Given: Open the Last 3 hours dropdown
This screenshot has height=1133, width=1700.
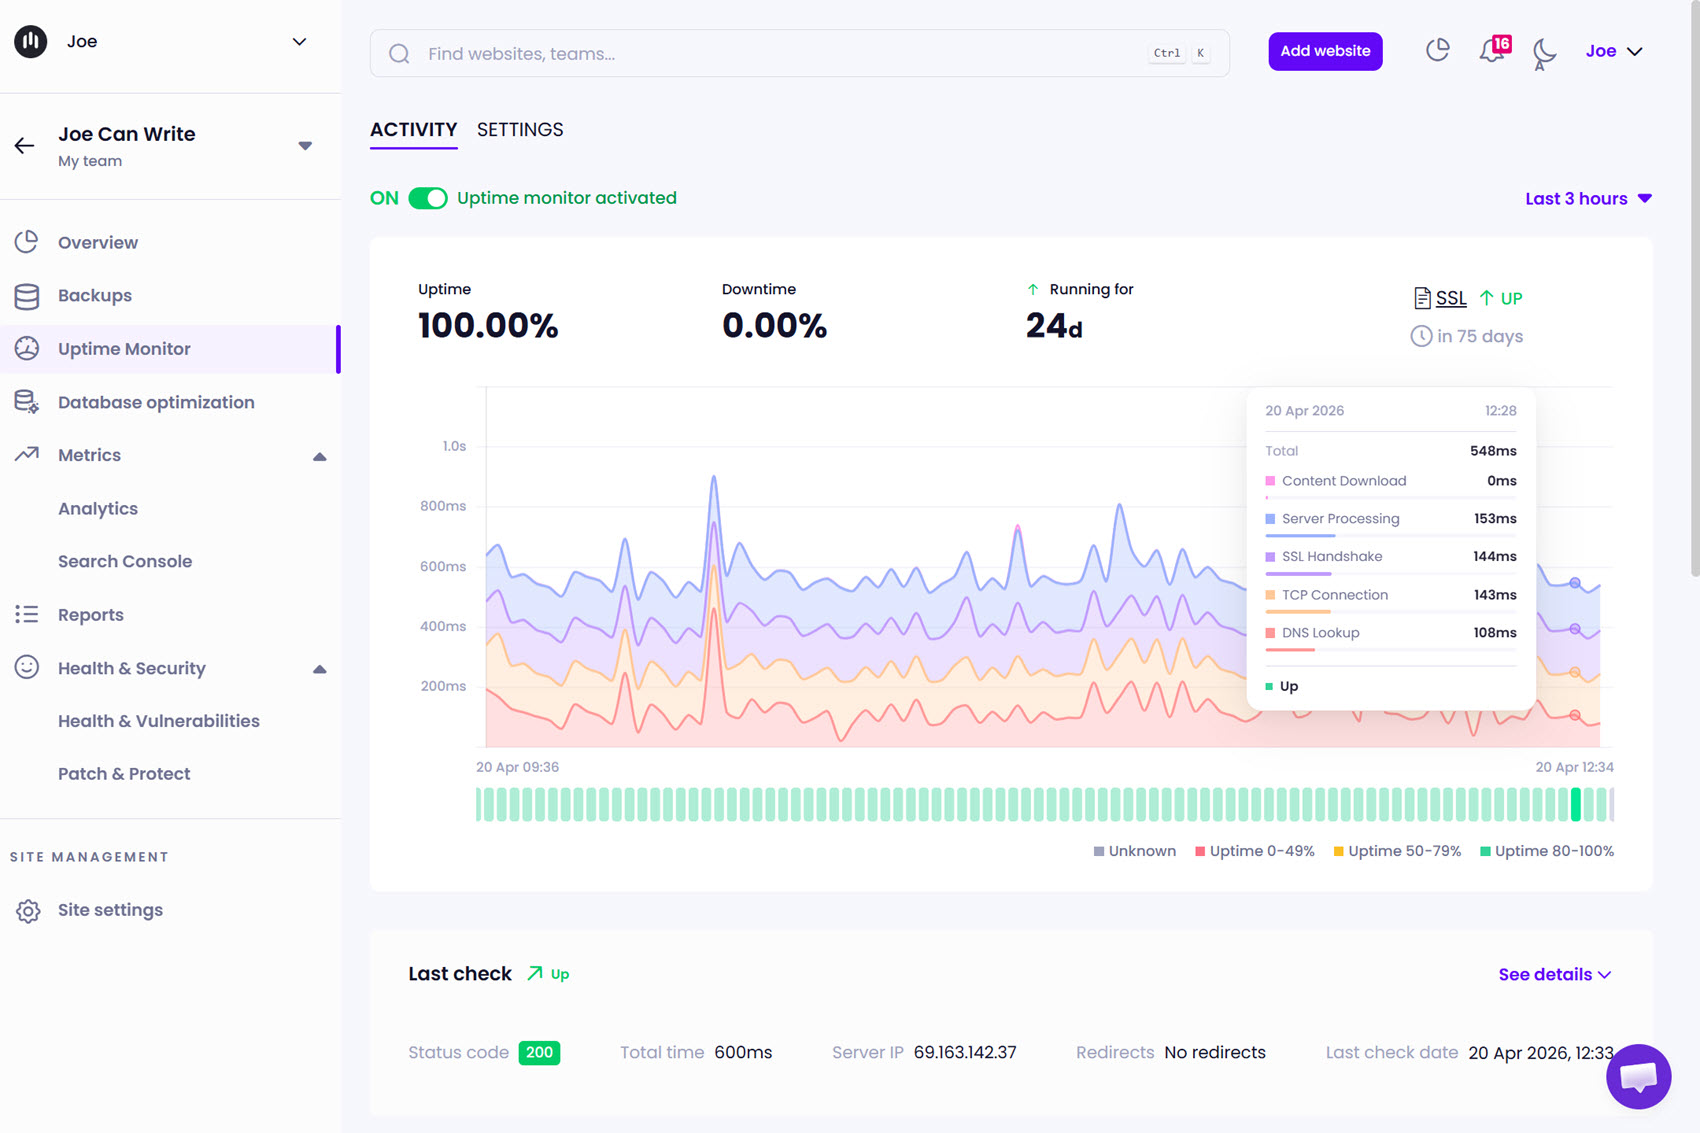Looking at the screenshot, I should coord(1588,198).
